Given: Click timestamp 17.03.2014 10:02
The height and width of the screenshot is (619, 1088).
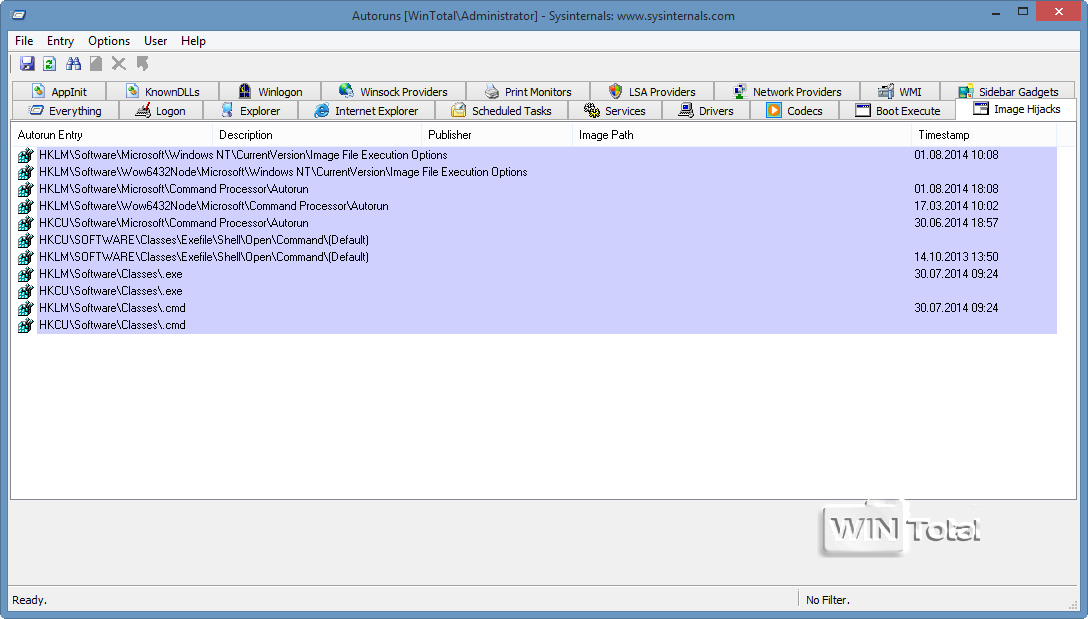Looking at the screenshot, I should [x=956, y=206].
